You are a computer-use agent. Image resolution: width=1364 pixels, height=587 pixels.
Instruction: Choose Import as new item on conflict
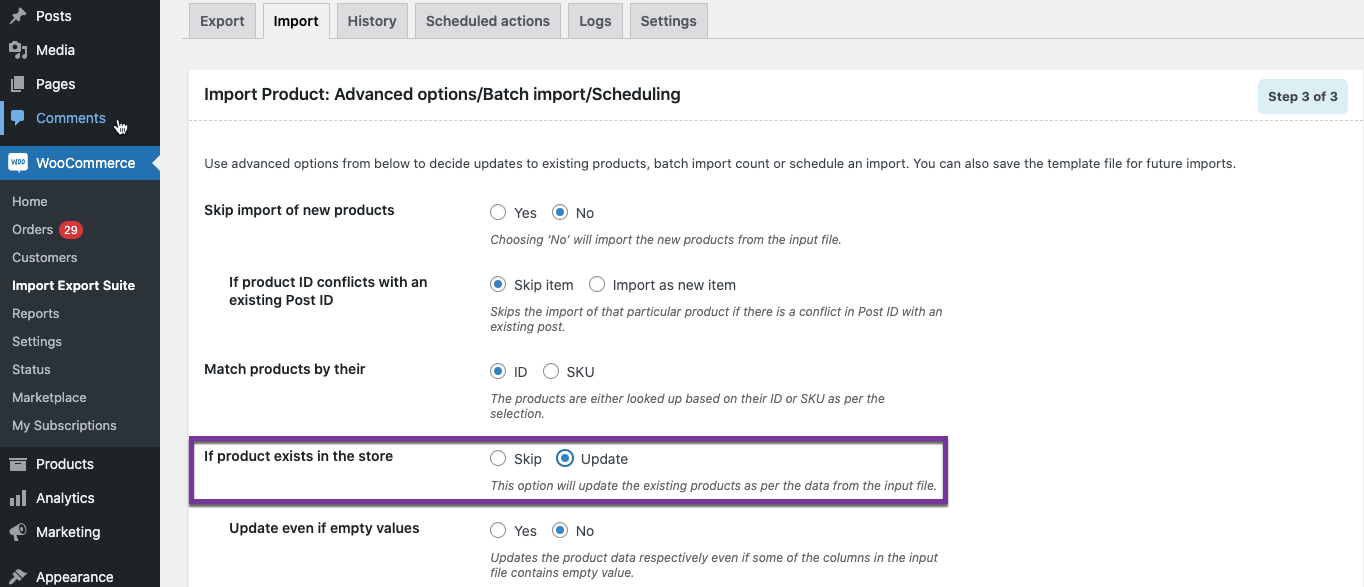tap(596, 284)
